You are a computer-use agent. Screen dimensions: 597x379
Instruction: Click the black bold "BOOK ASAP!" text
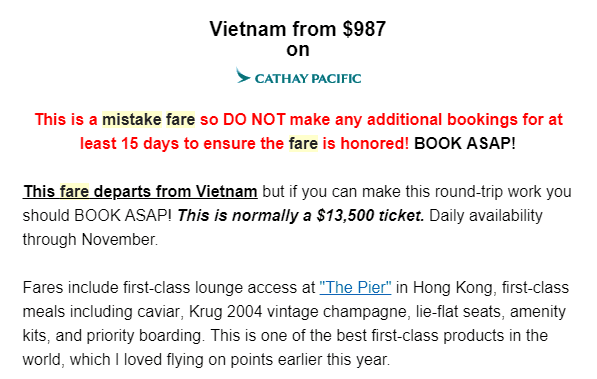[465, 144]
